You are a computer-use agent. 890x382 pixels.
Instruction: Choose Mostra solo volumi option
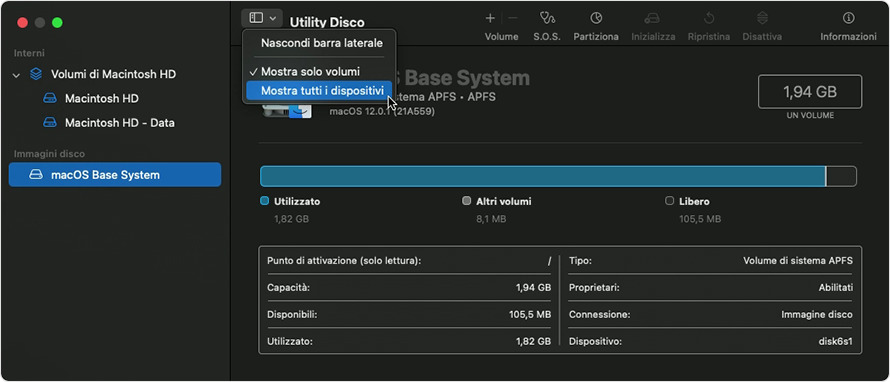(310, 72)
